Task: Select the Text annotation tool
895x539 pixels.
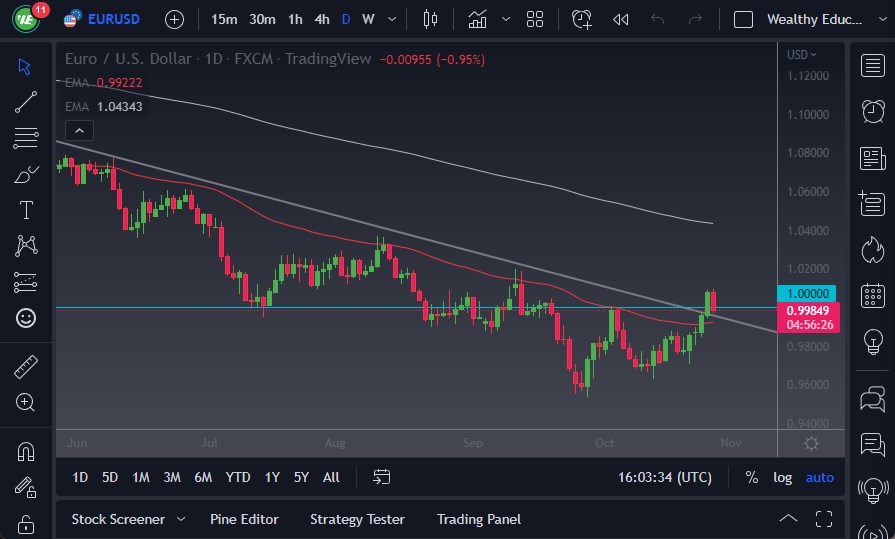Action: (26, 210)
